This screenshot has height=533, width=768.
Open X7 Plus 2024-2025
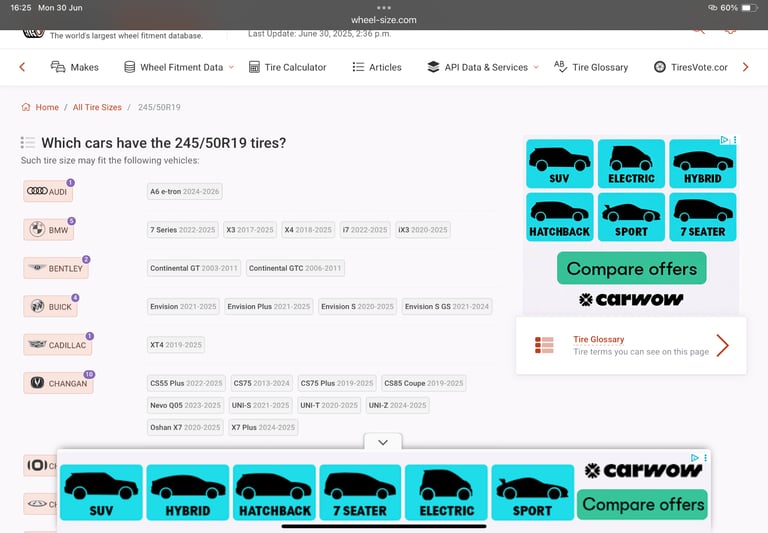263,427
